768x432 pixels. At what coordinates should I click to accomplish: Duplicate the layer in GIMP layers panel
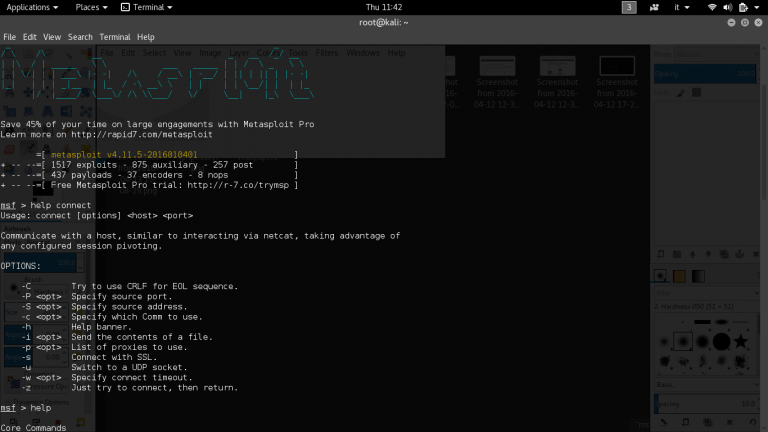[723, 254]
